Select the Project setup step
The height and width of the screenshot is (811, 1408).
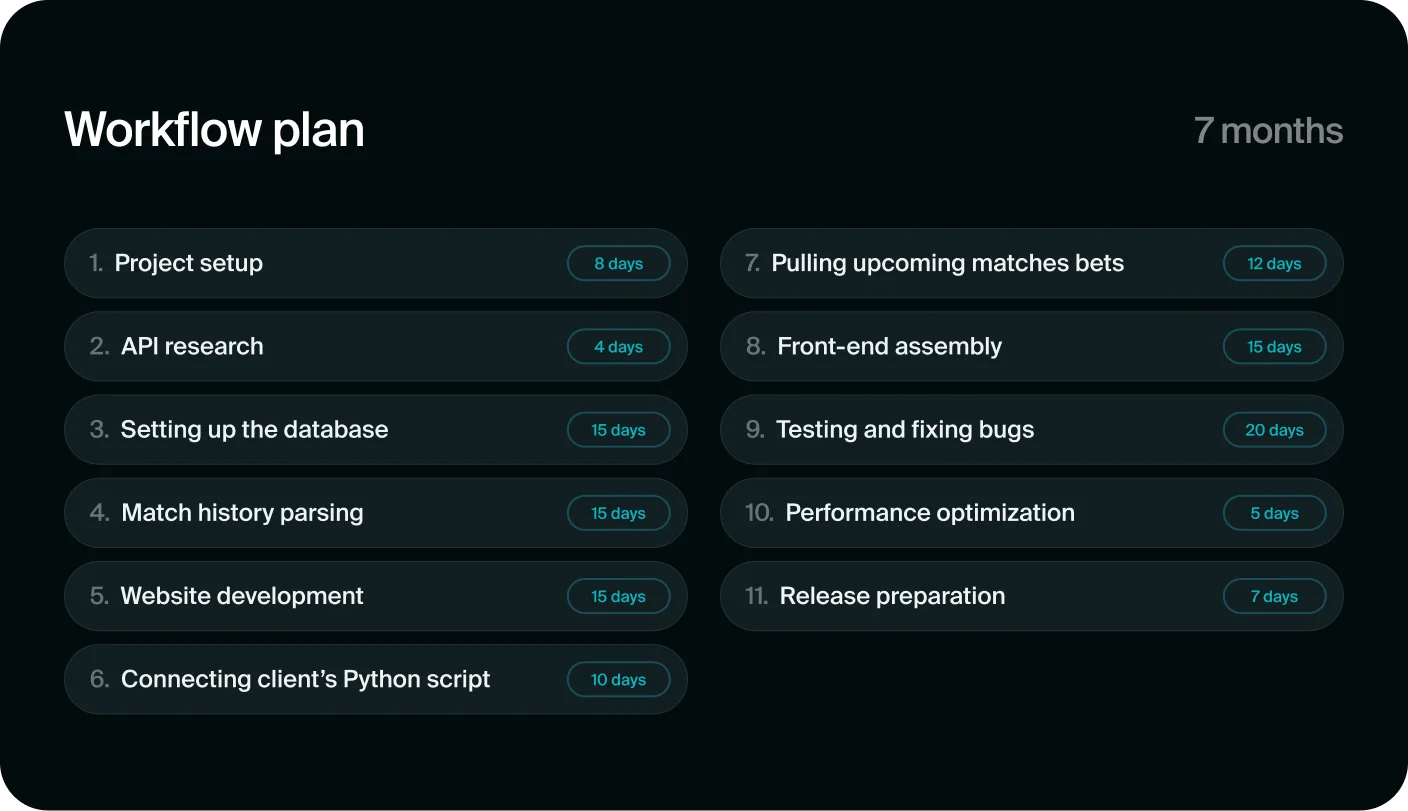376,263
